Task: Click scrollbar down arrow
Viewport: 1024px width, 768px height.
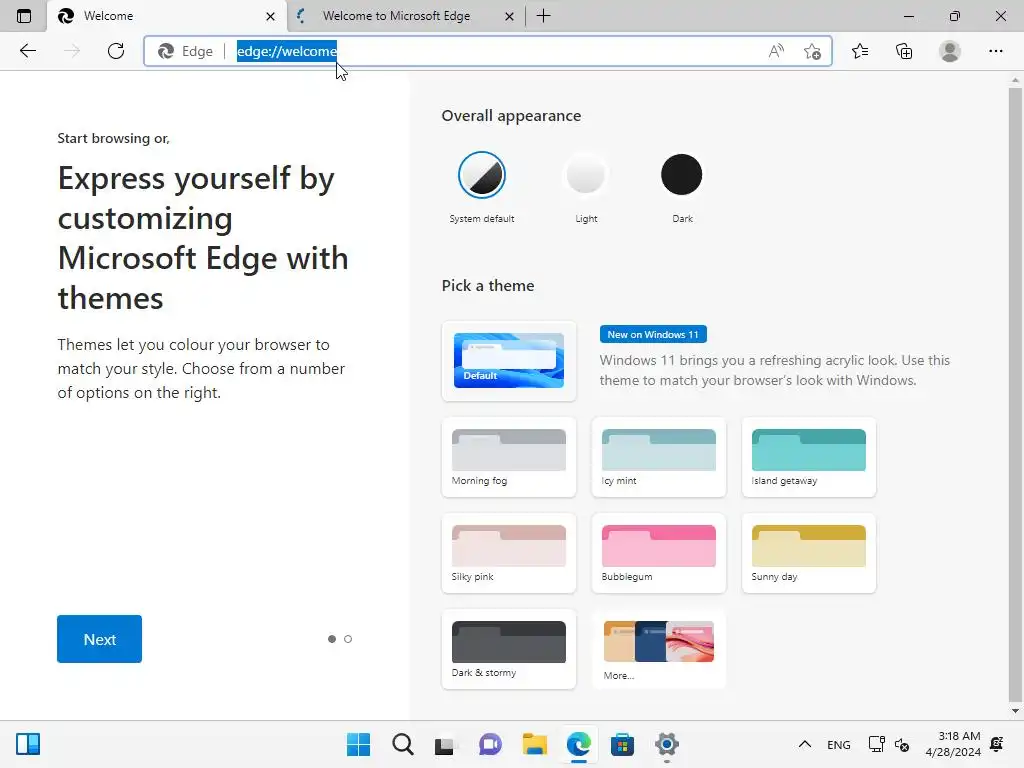Action: [1015, 711]
